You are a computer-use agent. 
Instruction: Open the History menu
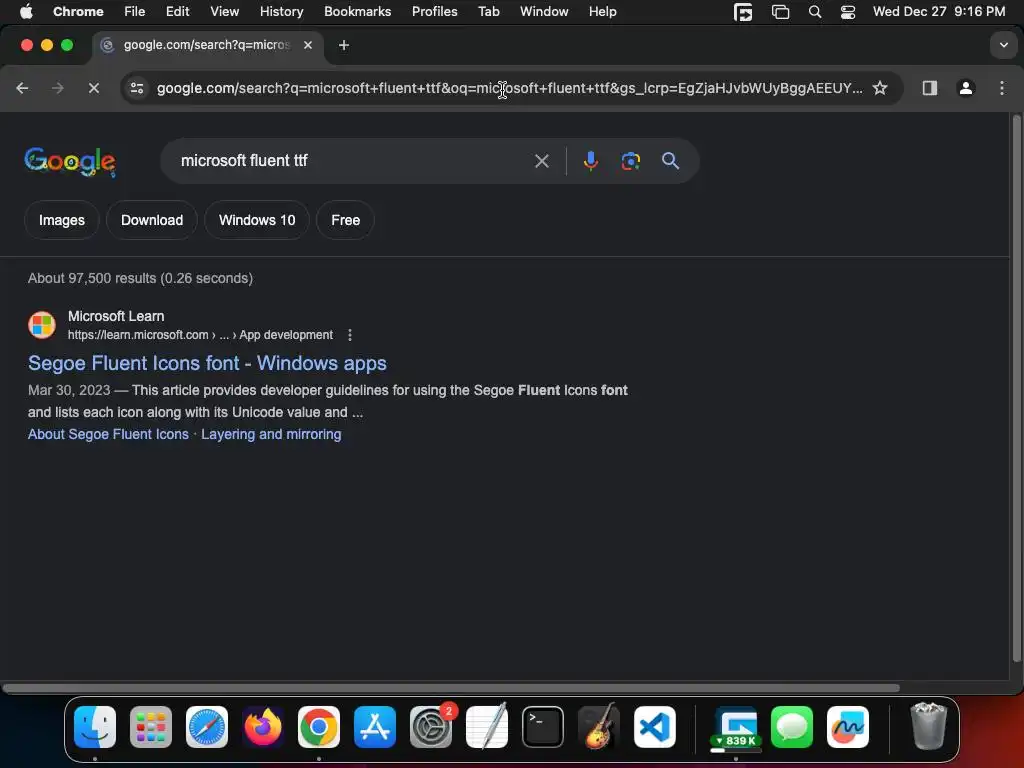pos(281,12)
